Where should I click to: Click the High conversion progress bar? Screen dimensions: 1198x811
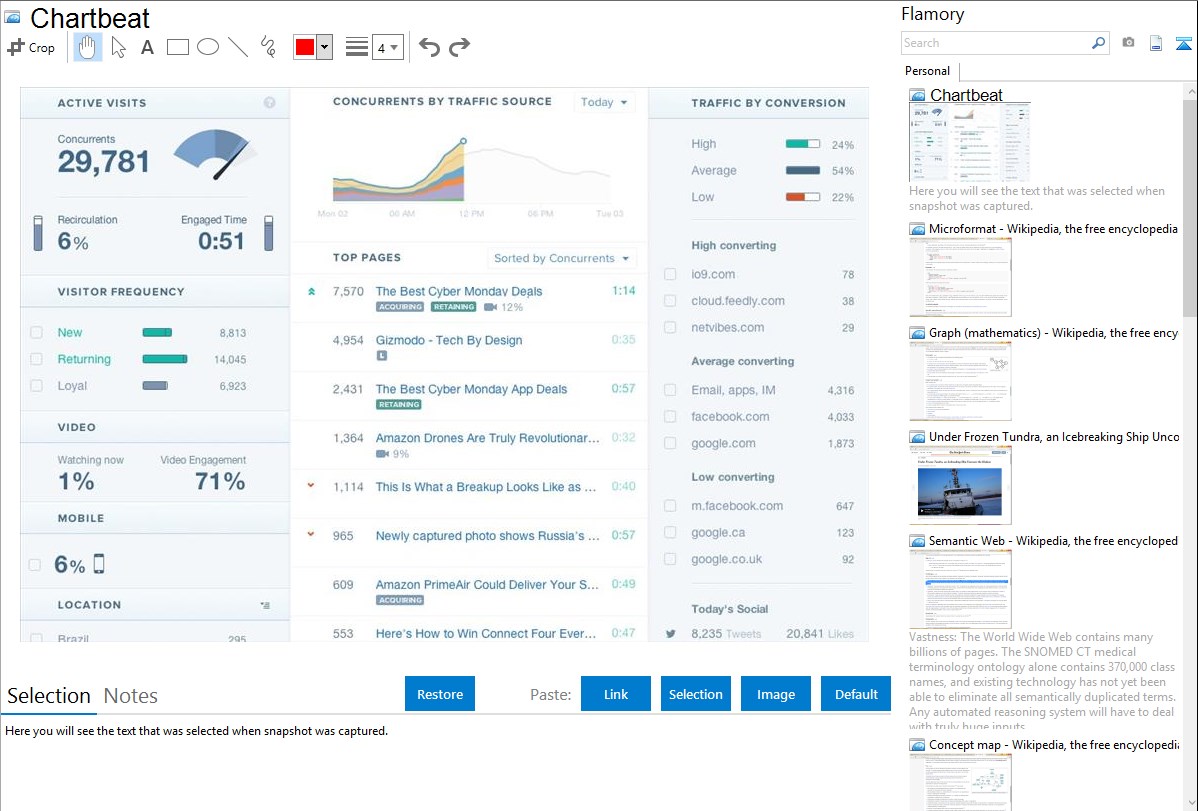[x=803, y=144]
